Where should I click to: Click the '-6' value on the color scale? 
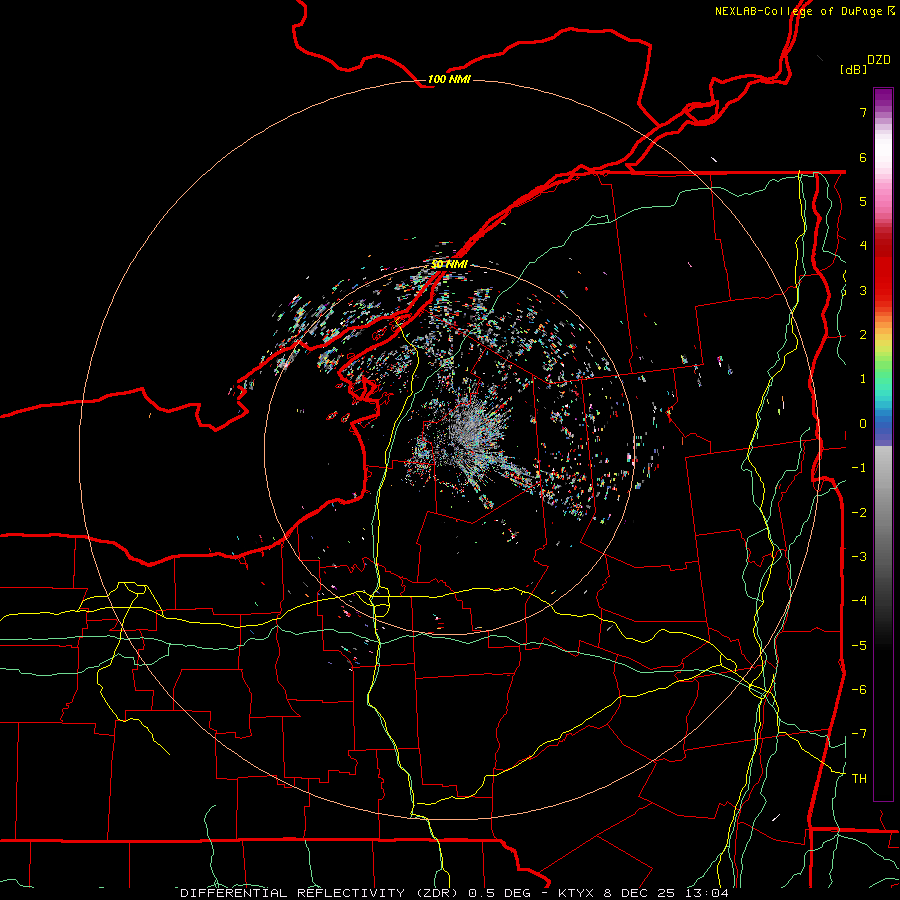coord(859,690)
